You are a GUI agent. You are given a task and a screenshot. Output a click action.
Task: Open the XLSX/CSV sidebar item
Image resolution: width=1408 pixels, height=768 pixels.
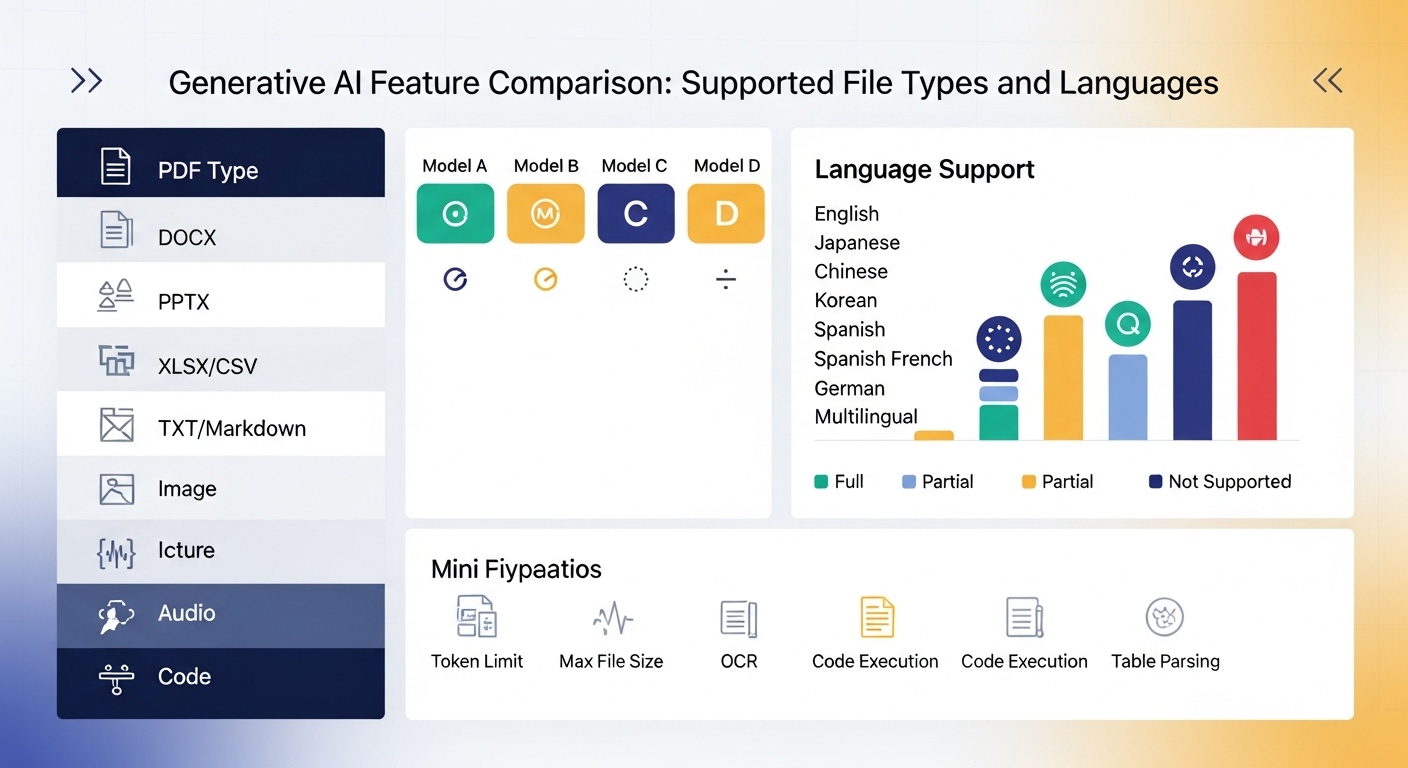(220, 366)
